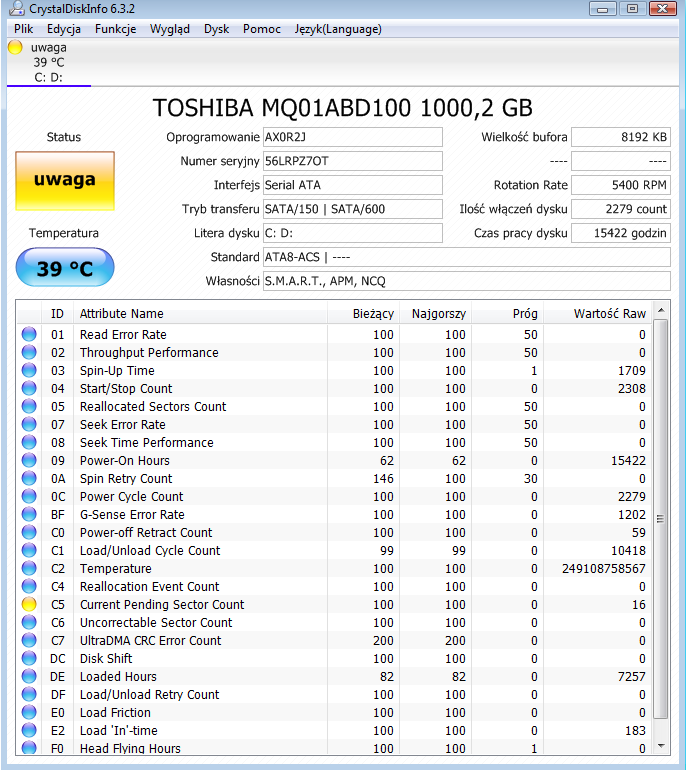Click blue status icon for Power Cycle Count
The image size is (686, 770).
click(29, 496)
